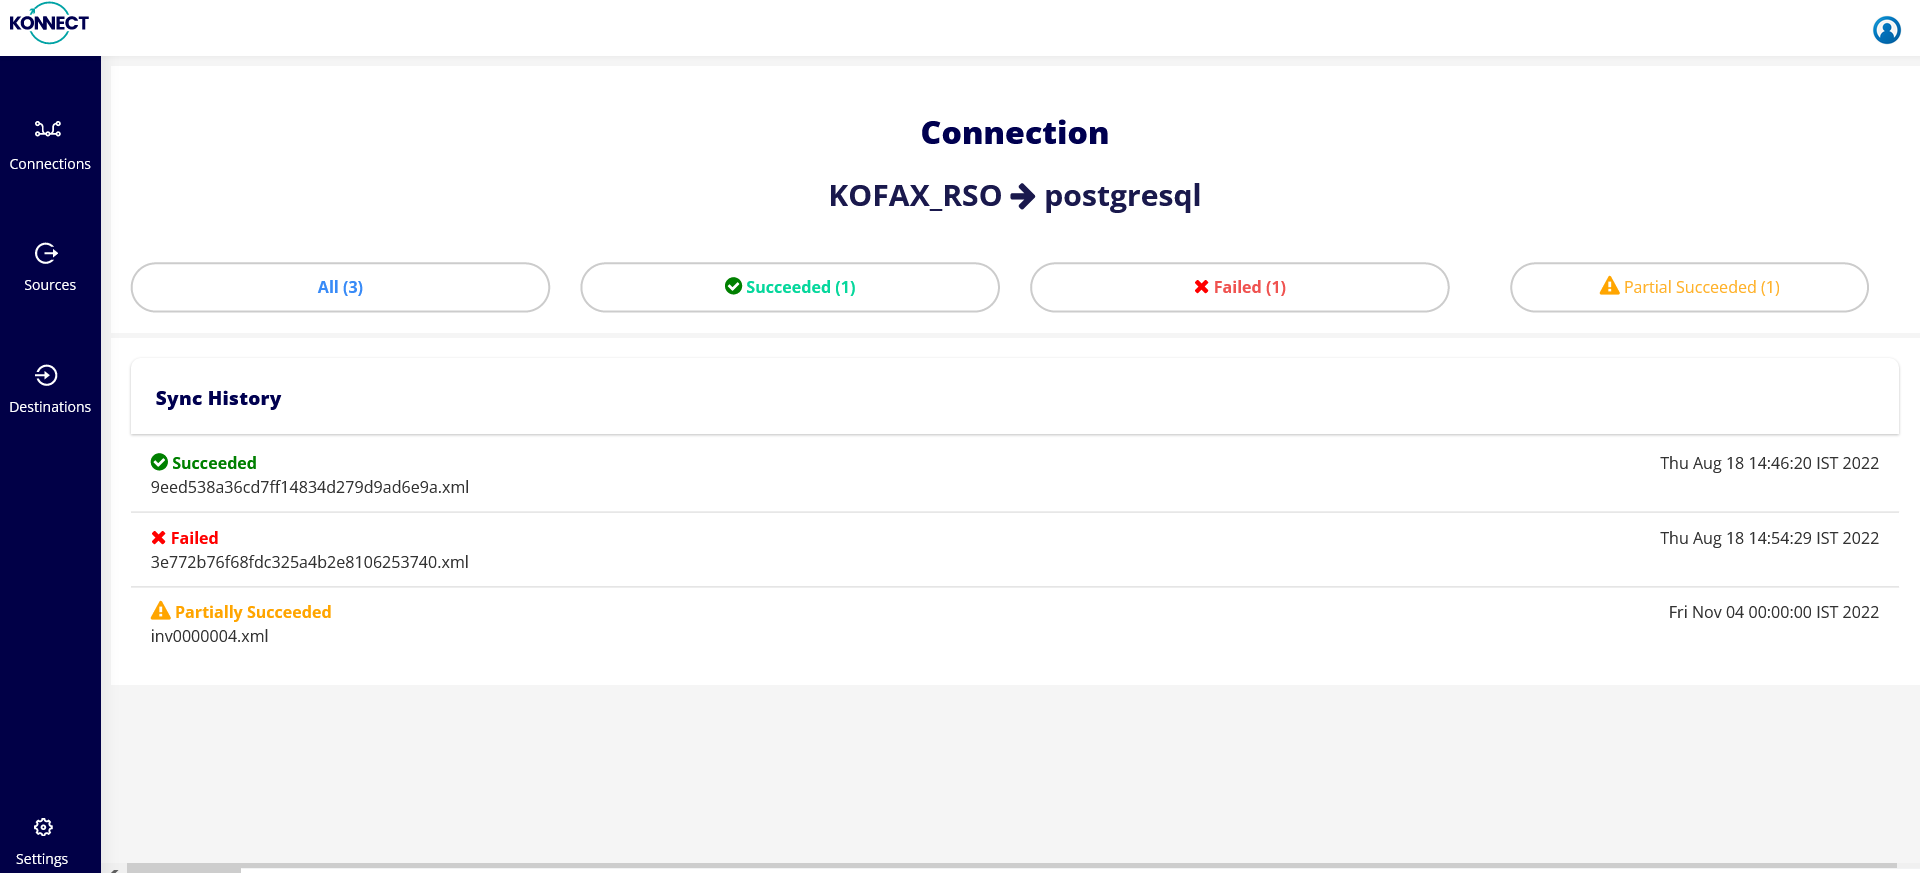Screen dimensions: 1920x873
Task: Show all syncs with All (3) filter
Action: [x=340, y=287]
